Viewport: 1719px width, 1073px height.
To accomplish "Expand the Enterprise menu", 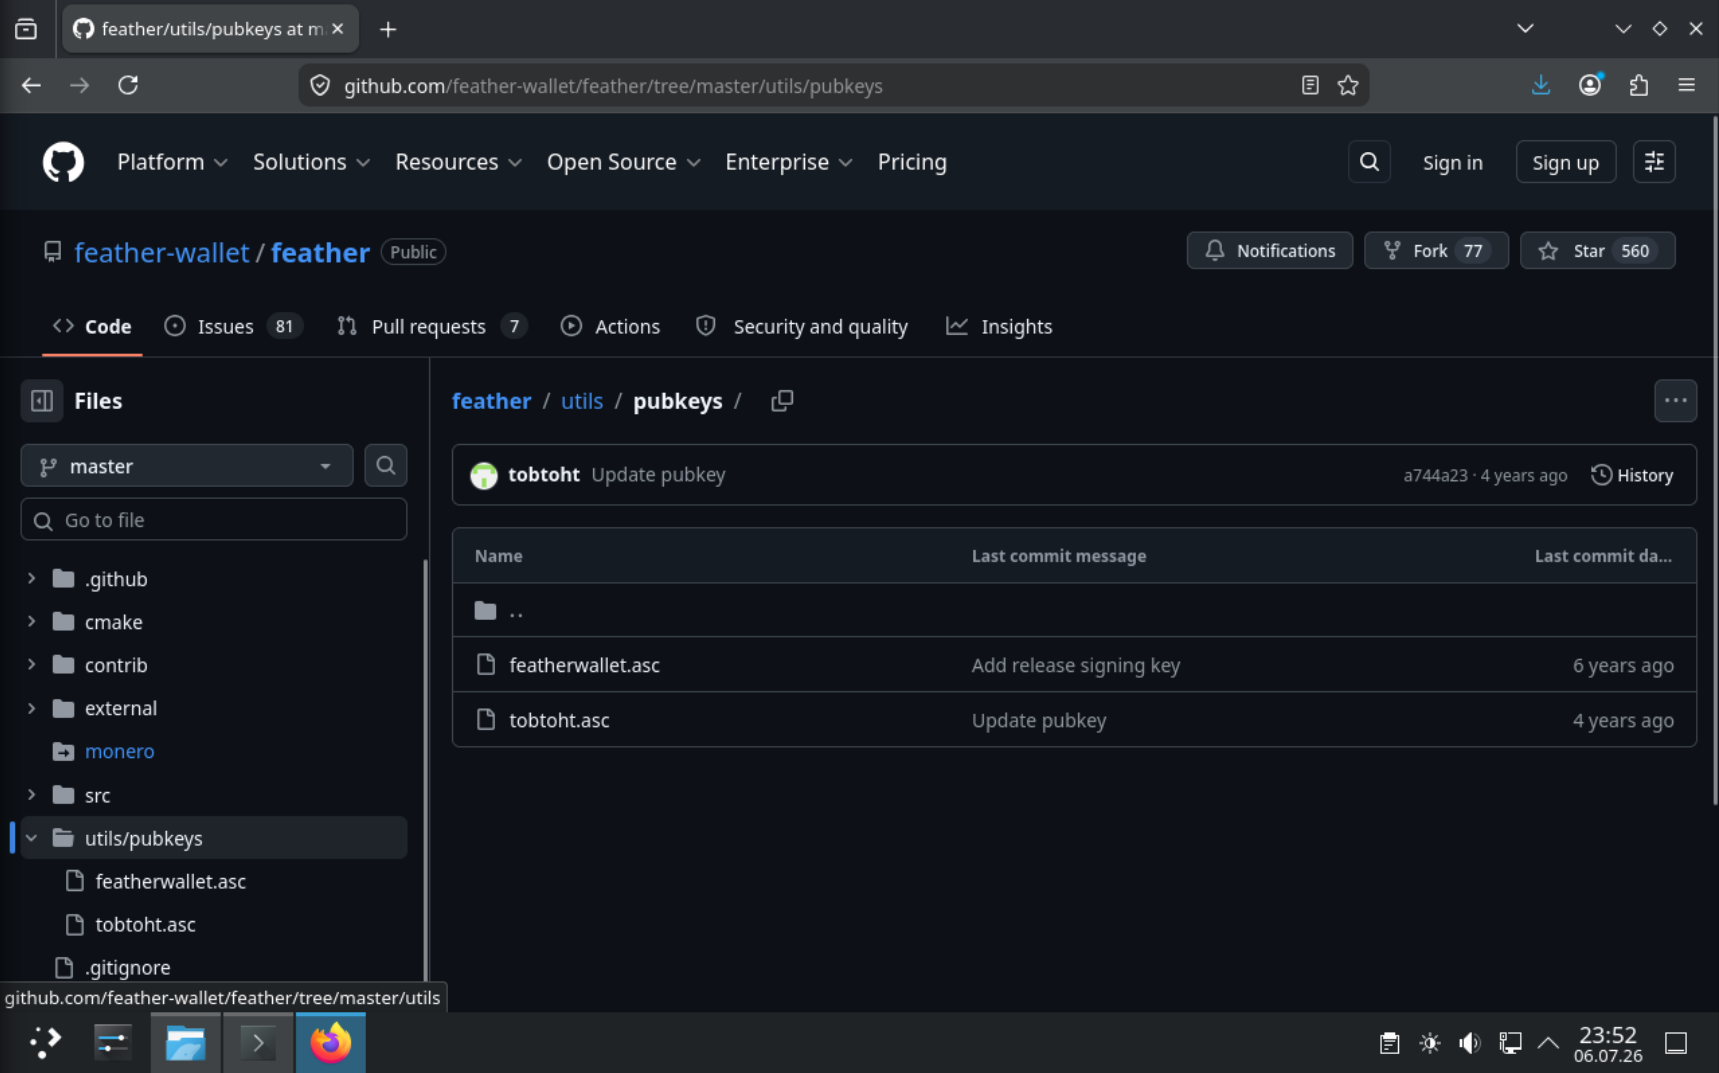I will point(788,162).
